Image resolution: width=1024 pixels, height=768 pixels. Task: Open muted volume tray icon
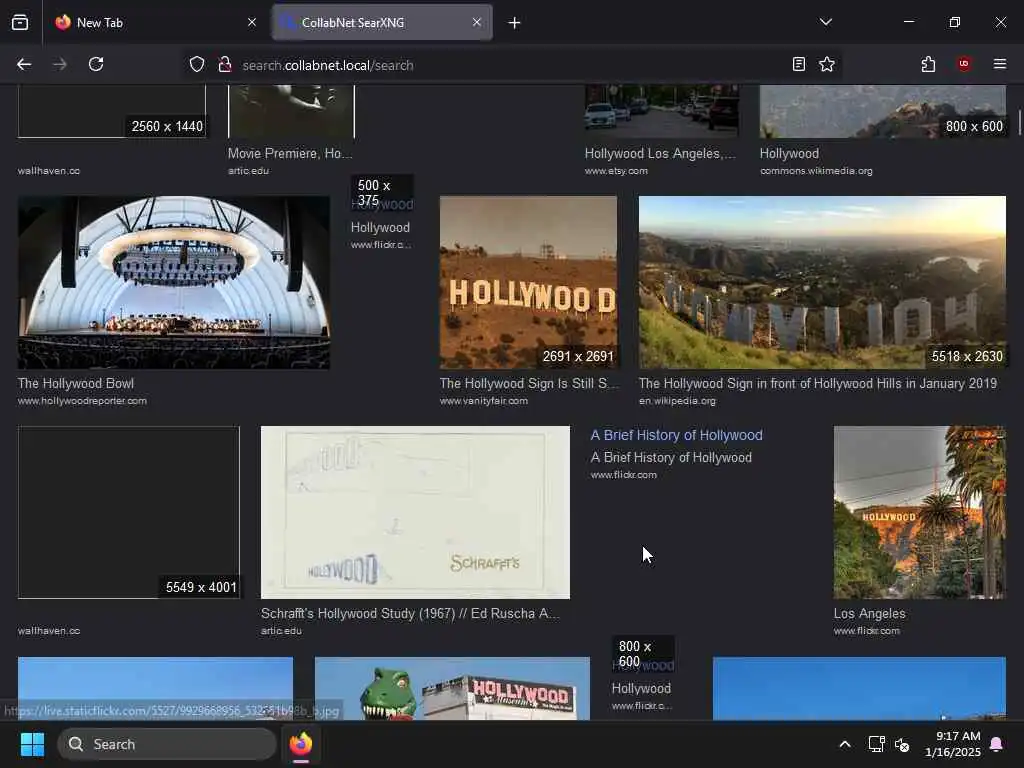[902, 744]
